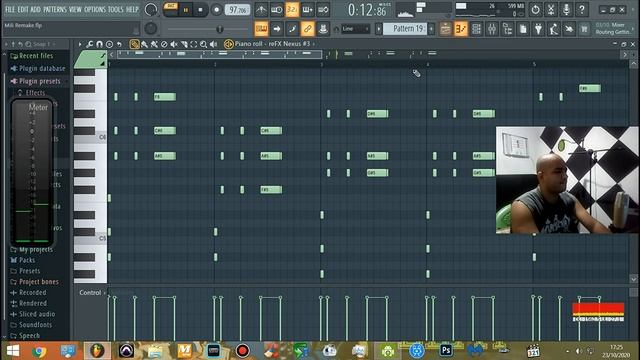
Task: Click the Pattern 19 selector
Action: click(405, 29)
